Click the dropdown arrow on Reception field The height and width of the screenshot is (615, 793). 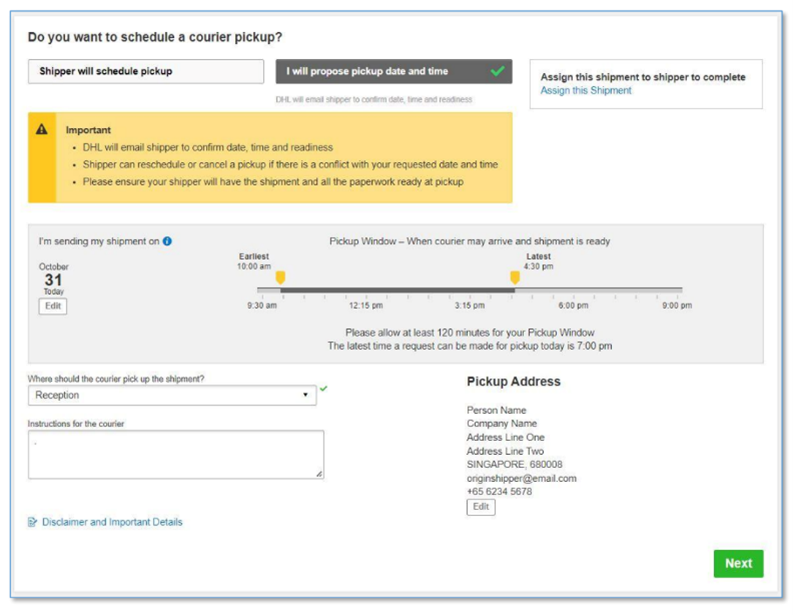point(305,395)
